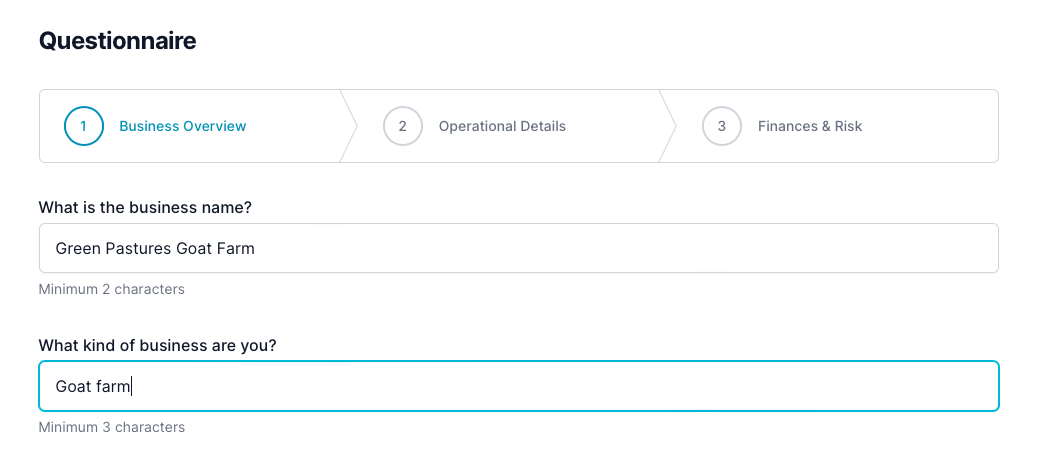Click the arrow divider after Operational Details
Viewport: 1037px width, 466px height.
[x=668, y=126]
